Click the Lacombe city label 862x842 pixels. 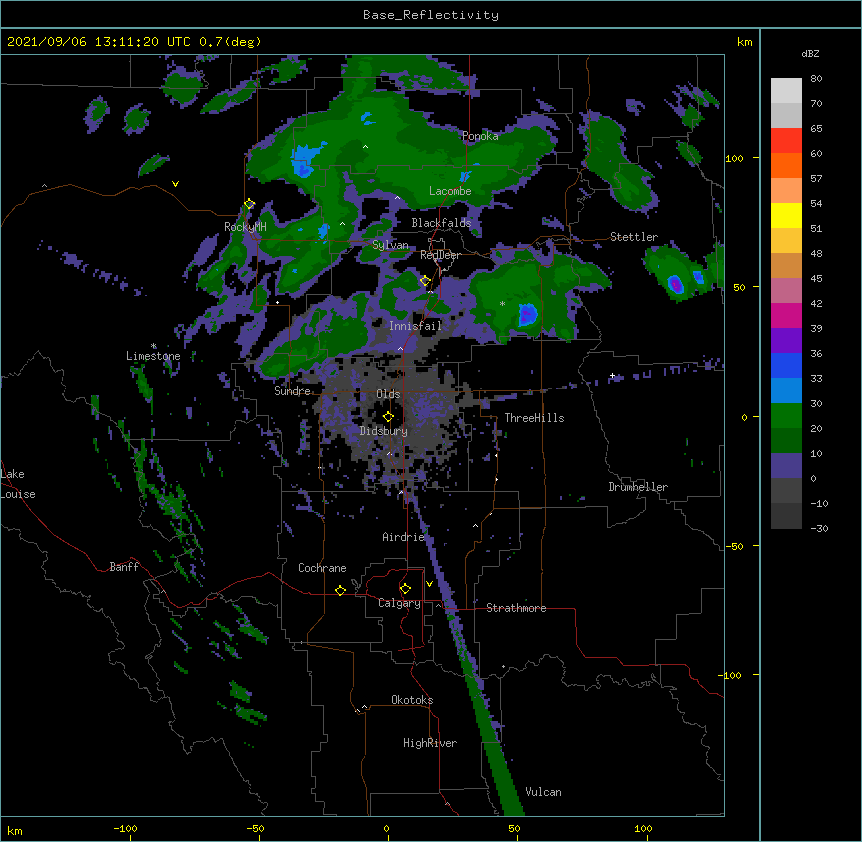tap(450, 191)
